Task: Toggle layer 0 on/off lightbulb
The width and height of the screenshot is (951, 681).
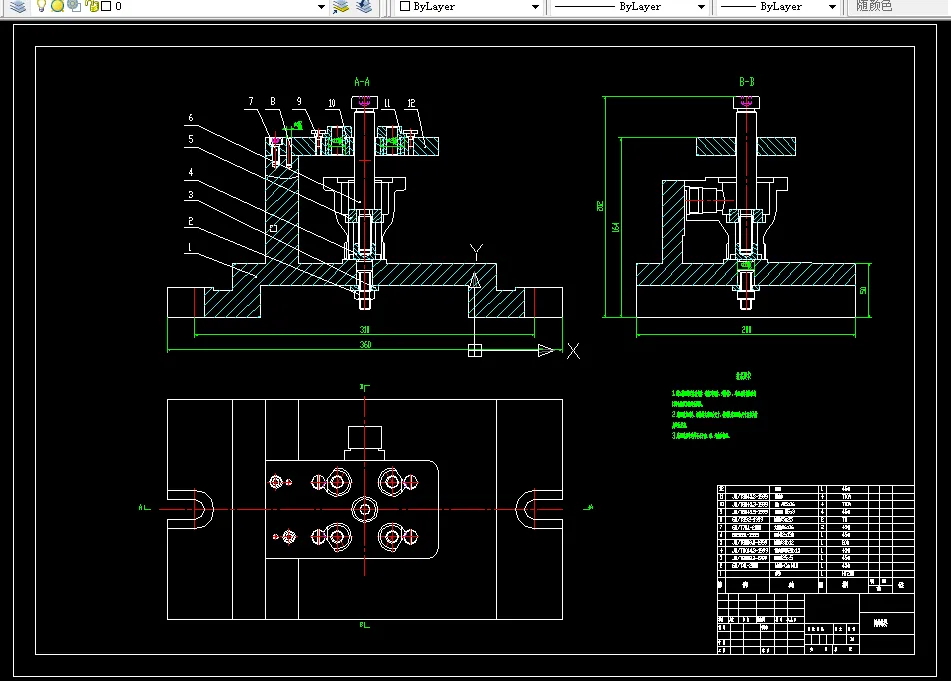Action: tap(42, 6)
